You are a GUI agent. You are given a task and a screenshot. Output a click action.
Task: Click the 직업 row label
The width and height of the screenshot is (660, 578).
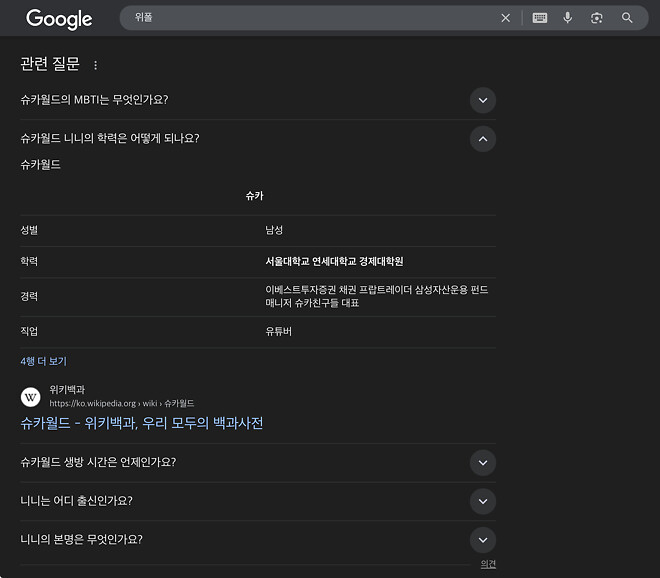click(x=29, y=331)
